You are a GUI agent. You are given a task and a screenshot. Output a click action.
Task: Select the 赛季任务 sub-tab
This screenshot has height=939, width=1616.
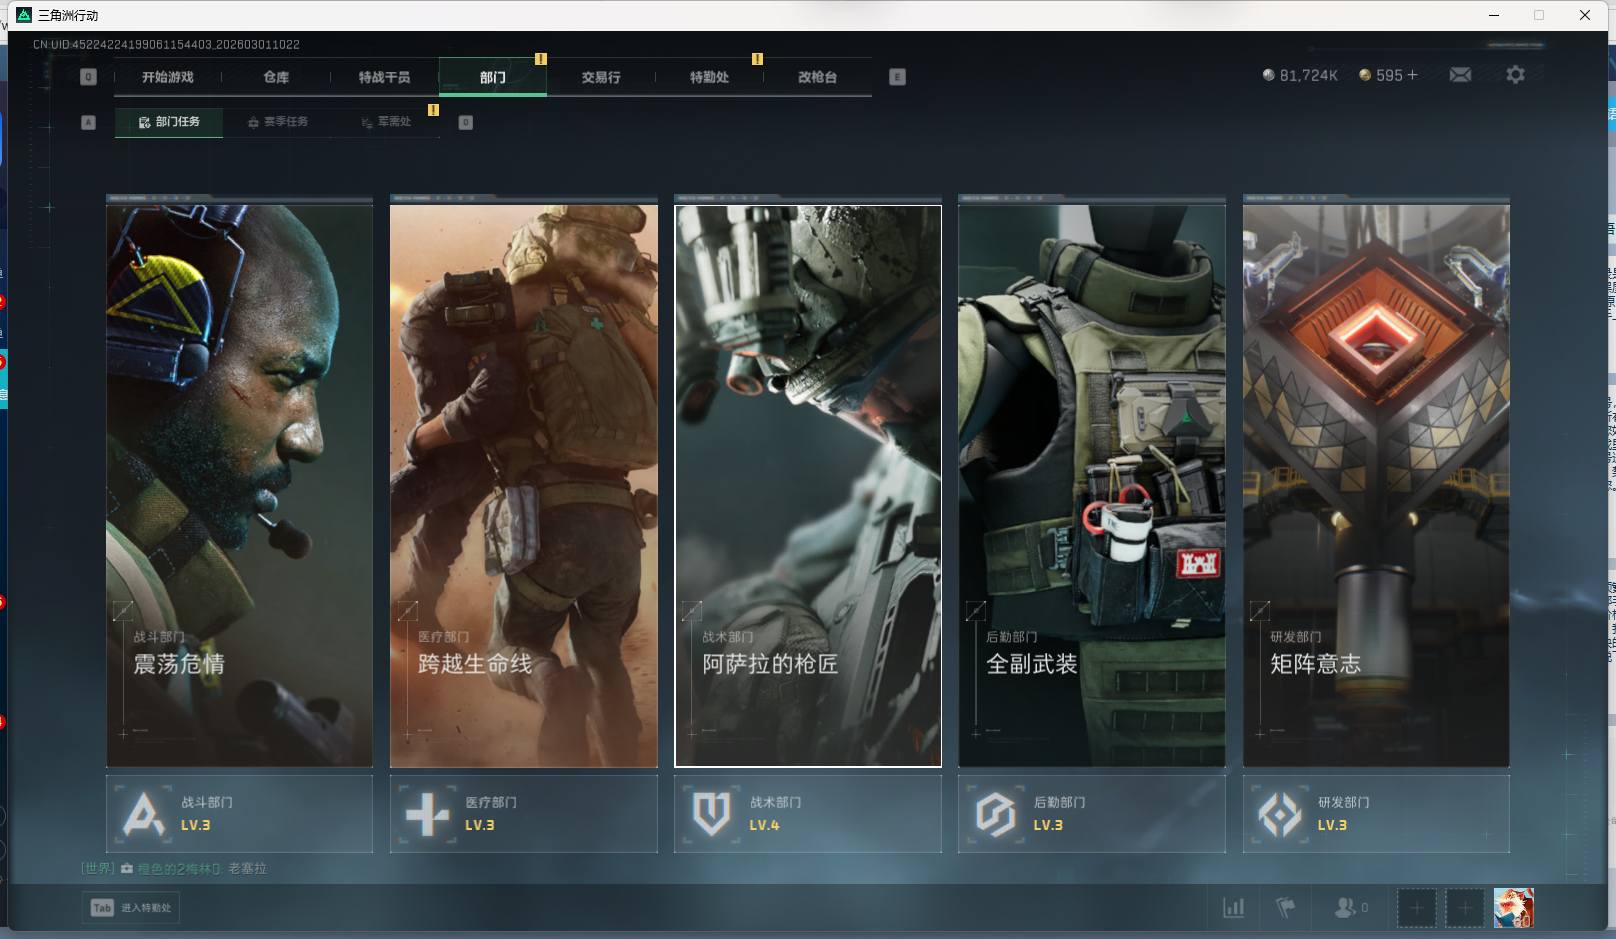click(x=279, y=122)
